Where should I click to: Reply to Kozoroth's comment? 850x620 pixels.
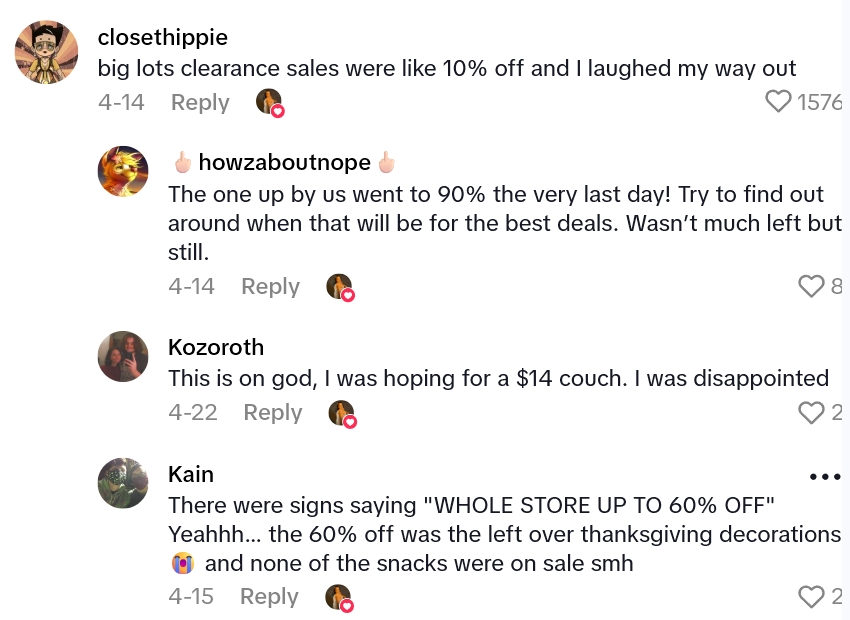[x=272, y=412]
